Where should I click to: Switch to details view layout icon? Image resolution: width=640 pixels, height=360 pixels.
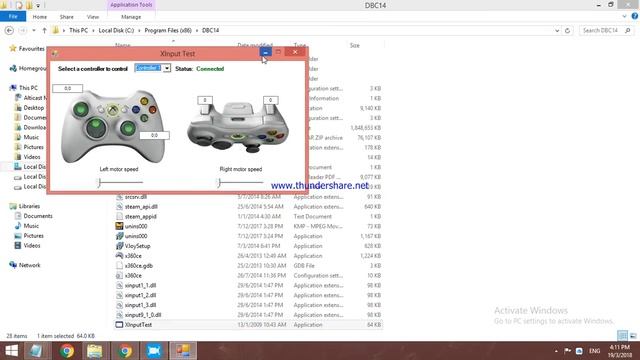[622, 336]
